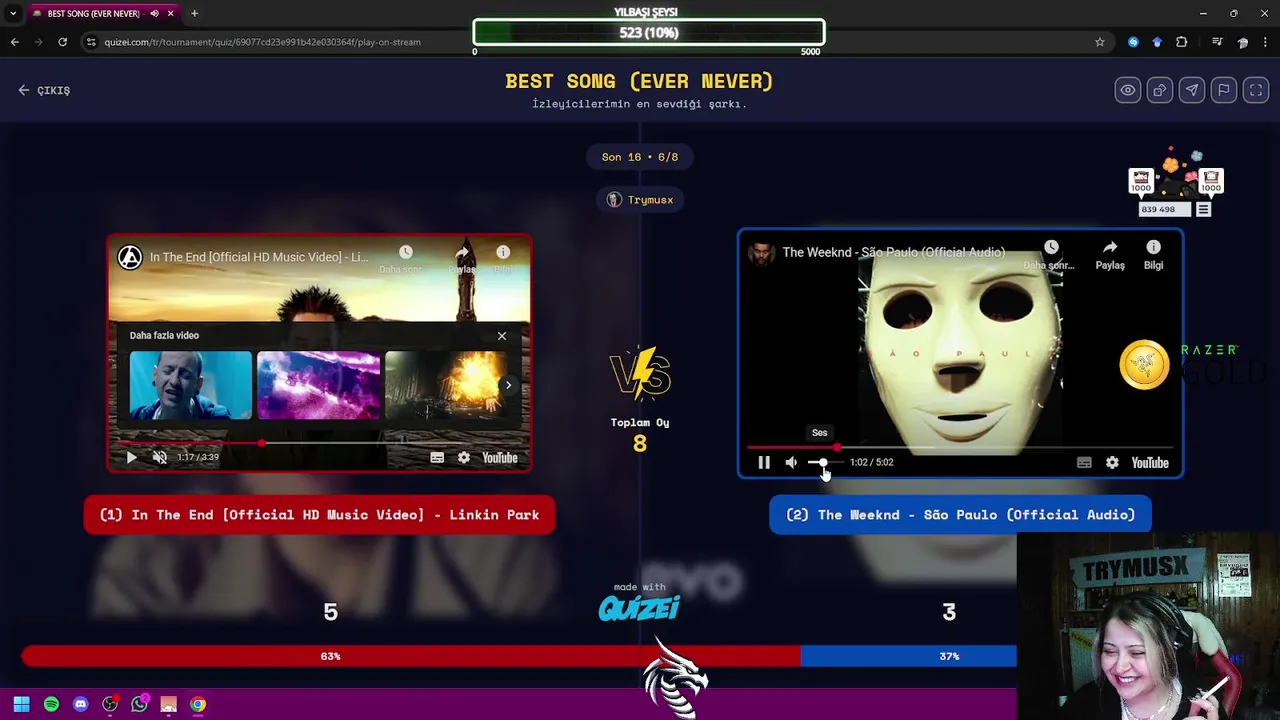Toggle subtitles on The Weeknd video

click(1084, 462)
